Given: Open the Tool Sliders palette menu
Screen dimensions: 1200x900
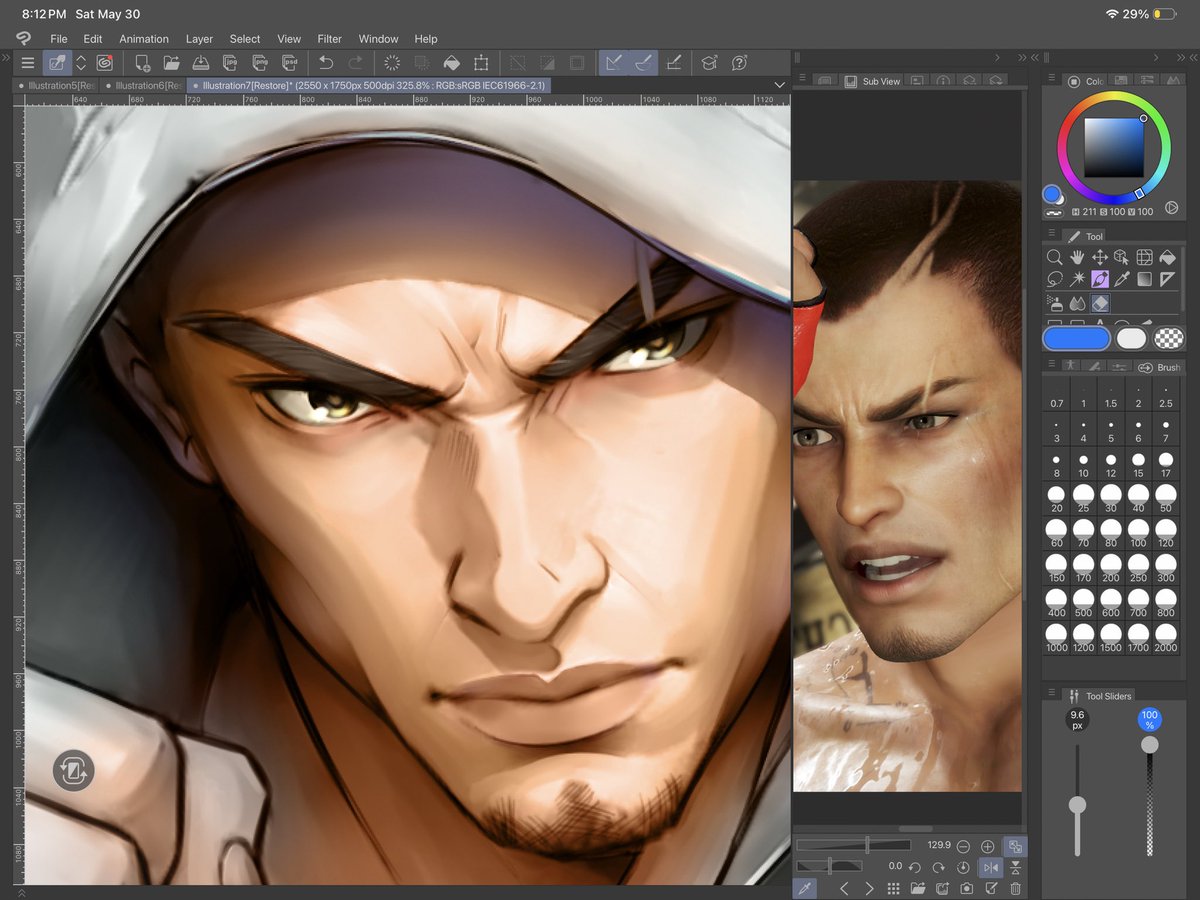Looking at the screenshot, I should point(1051,694).
